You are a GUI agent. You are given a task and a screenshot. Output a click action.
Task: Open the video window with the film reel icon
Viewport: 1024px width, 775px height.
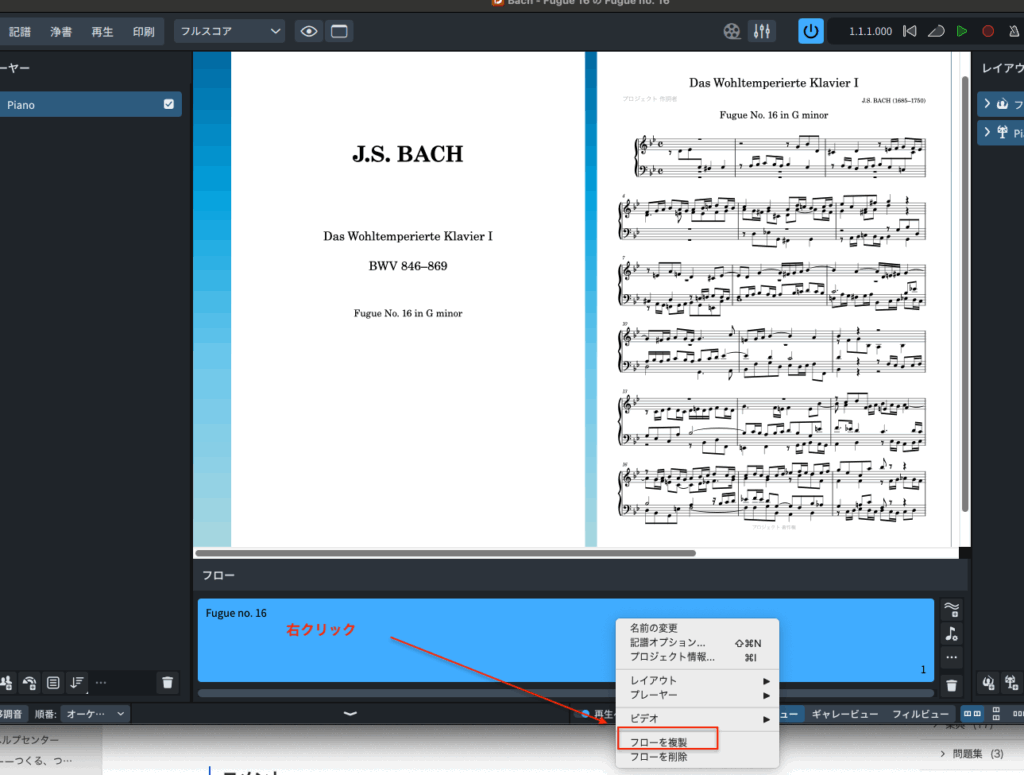point(732,31)
